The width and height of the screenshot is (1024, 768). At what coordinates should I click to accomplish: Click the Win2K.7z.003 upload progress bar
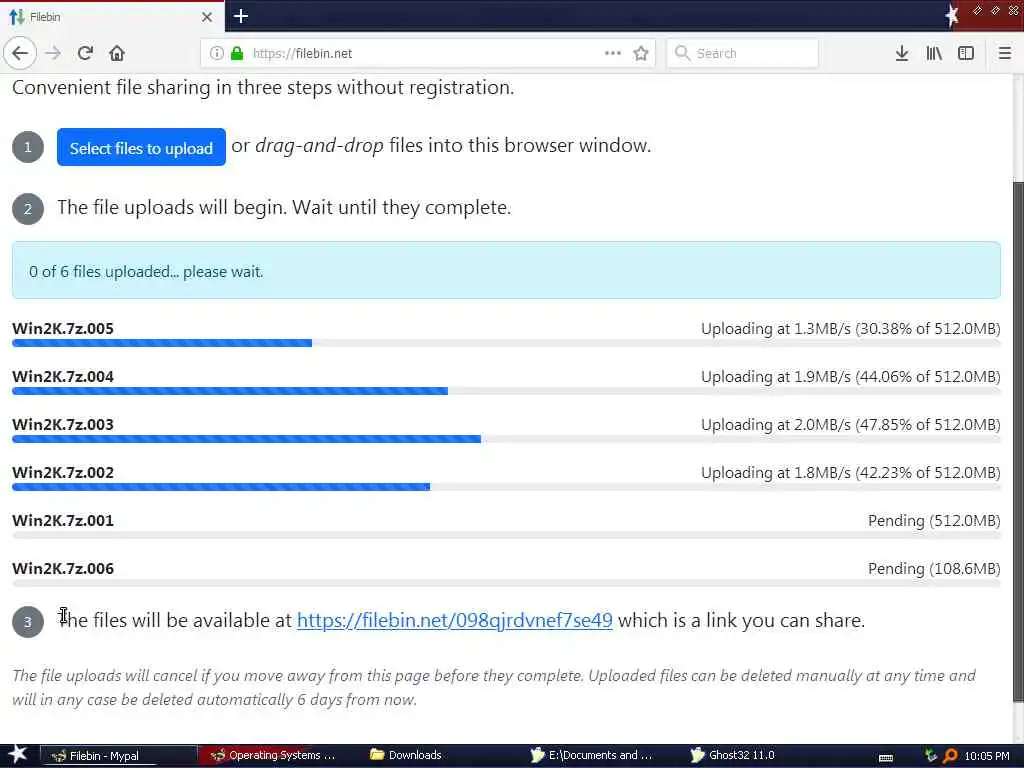point(506,439)
